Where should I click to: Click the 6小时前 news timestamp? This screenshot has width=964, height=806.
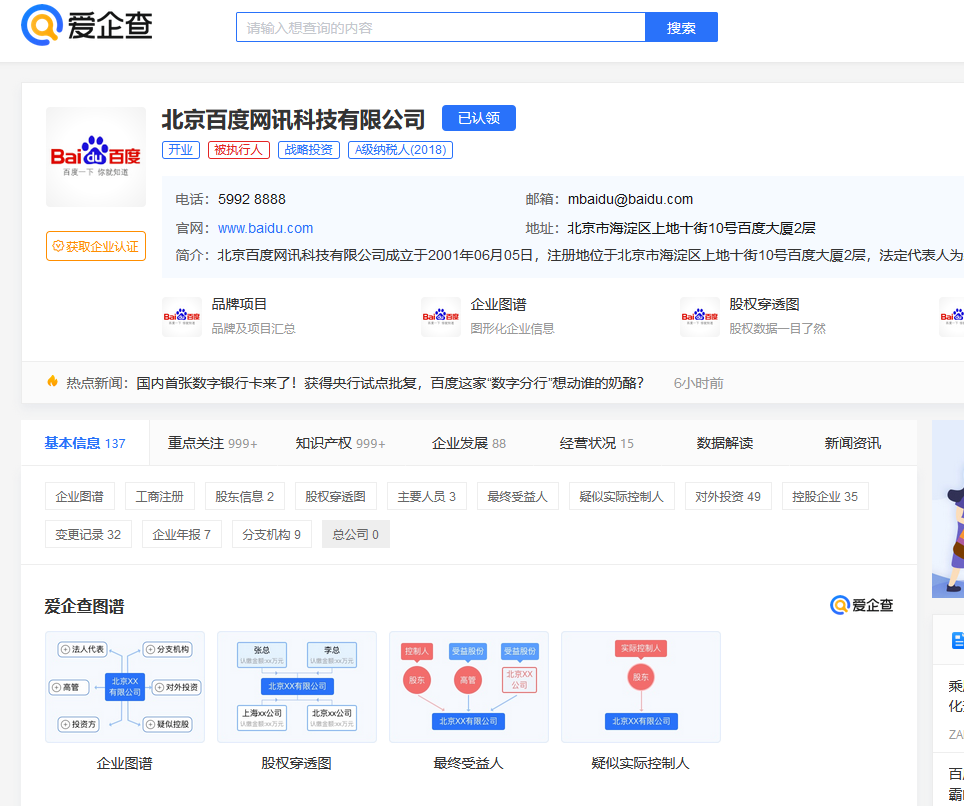point(698,383)
